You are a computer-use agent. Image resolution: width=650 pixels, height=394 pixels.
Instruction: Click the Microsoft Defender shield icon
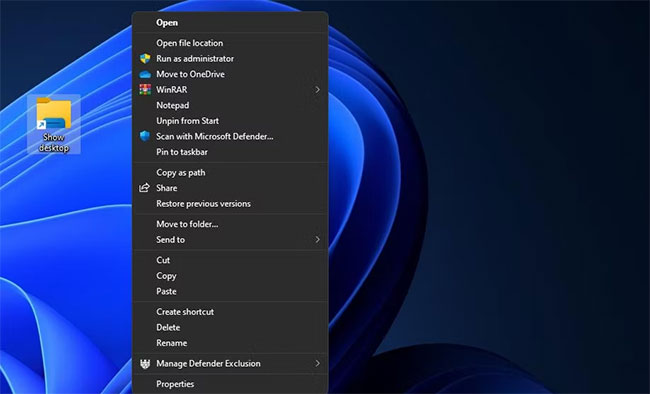pos(145,136)
